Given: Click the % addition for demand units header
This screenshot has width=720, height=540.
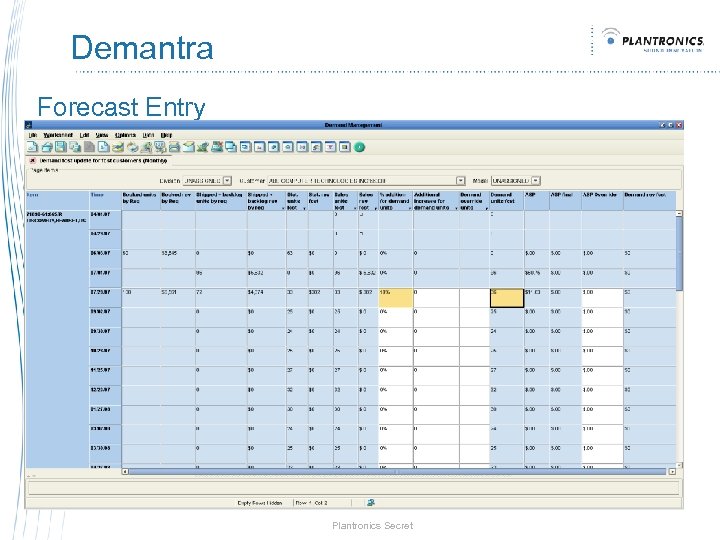Looking at the screenshot, I should (x=395, y=201).
